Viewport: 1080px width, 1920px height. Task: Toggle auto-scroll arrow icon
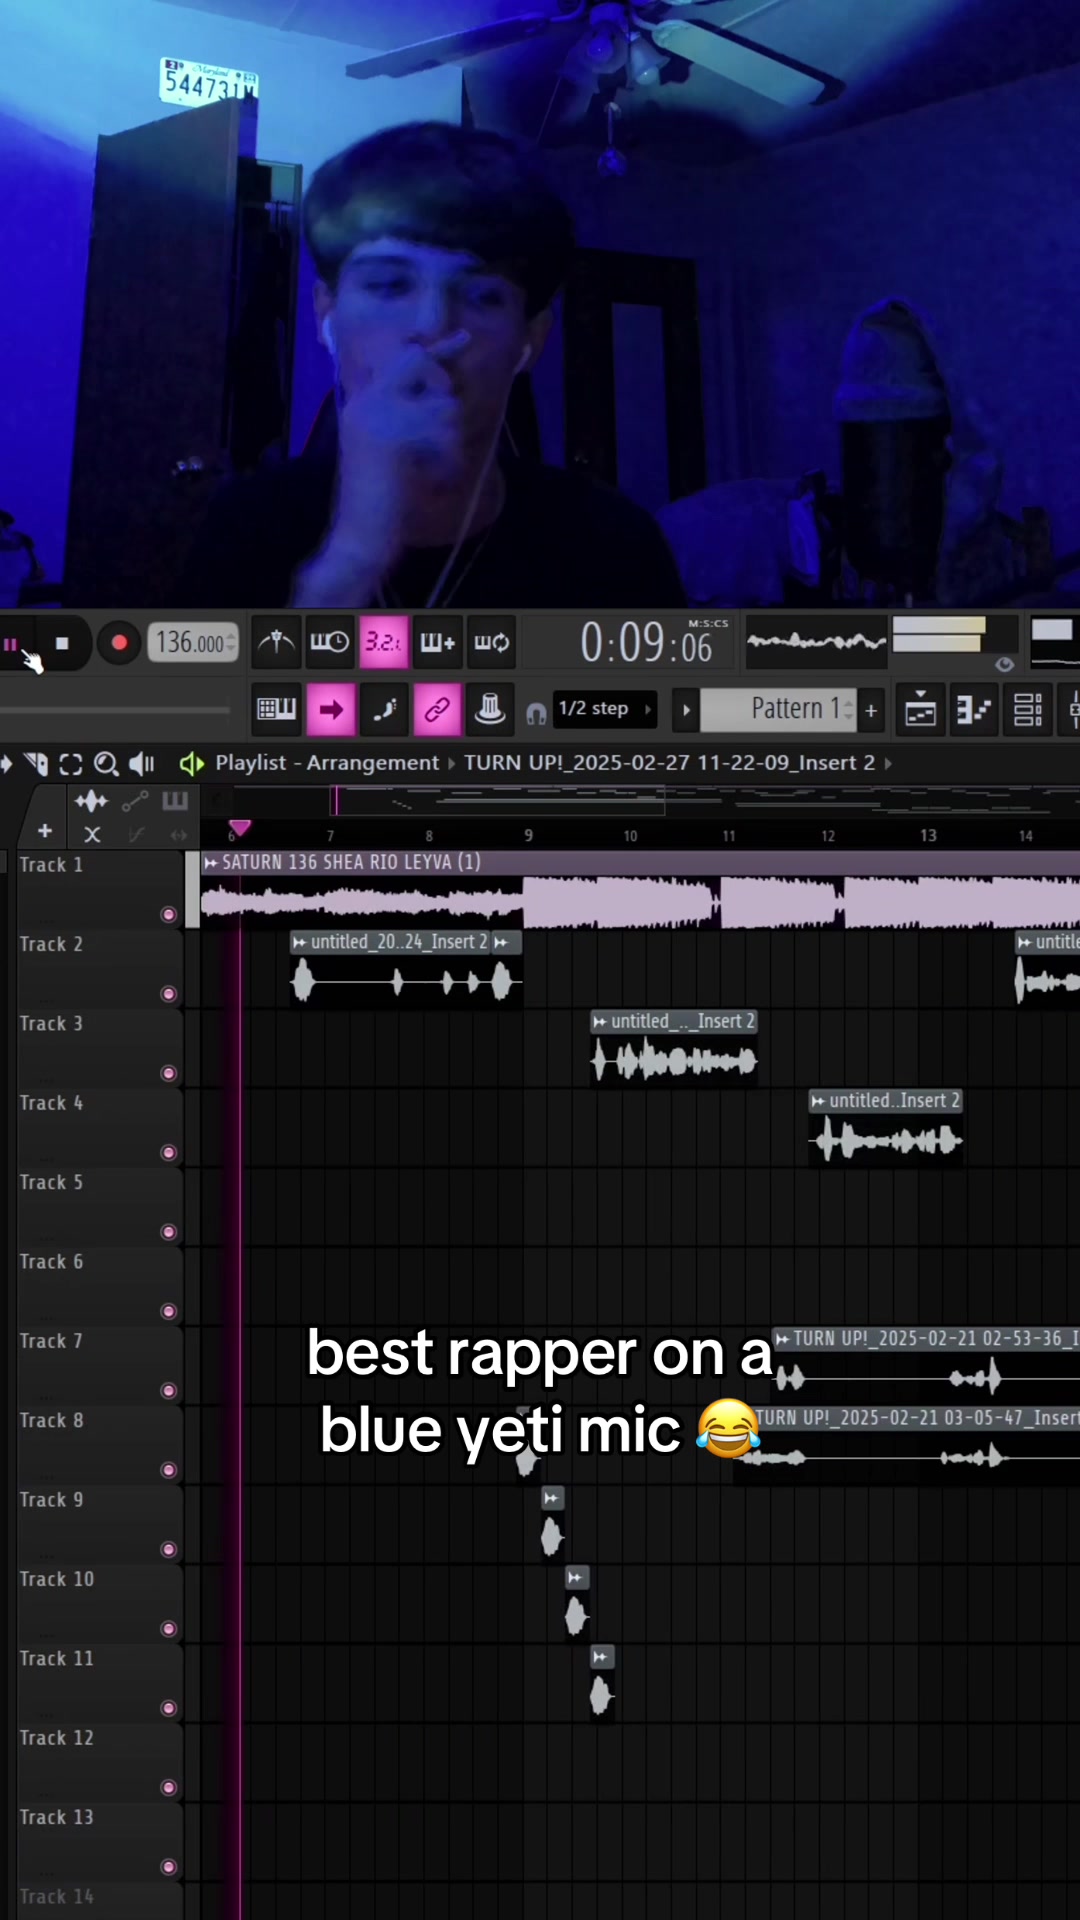pyautogui.click(x=331, y=710)
